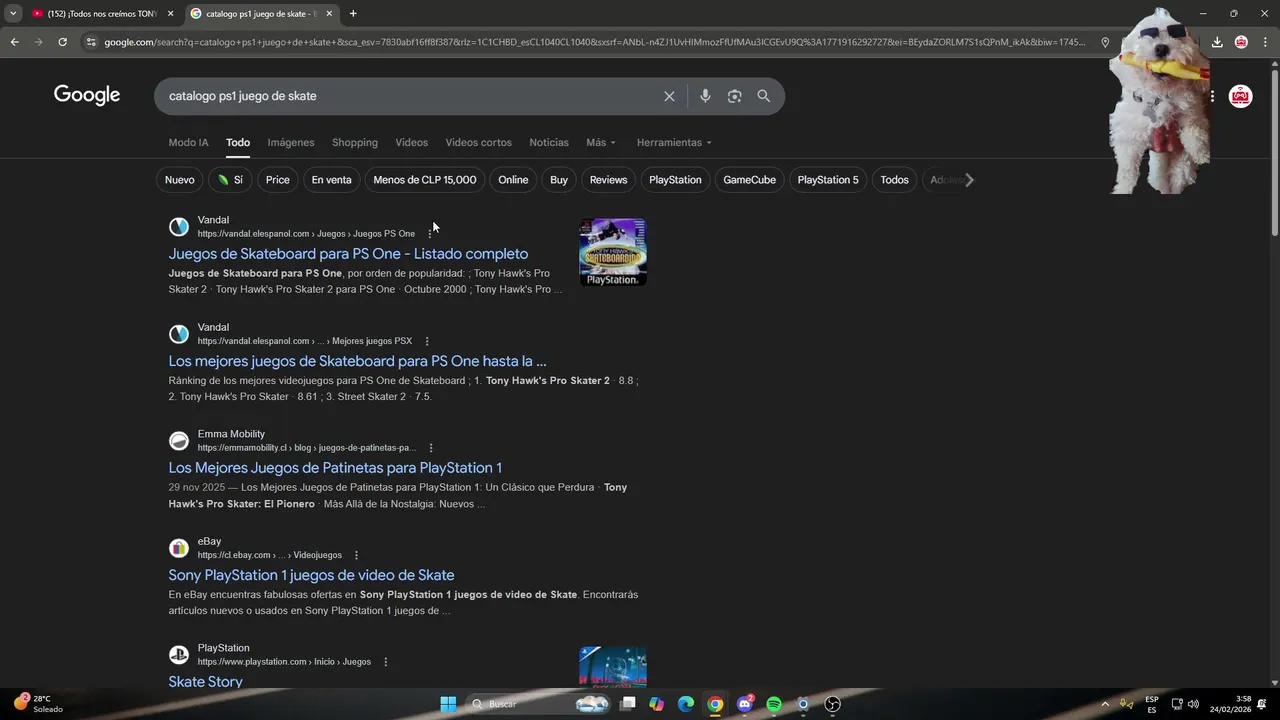The image size is (1280, 720).
Task: Apply the GameCube filter chip
Action: (x=749, y=180)
